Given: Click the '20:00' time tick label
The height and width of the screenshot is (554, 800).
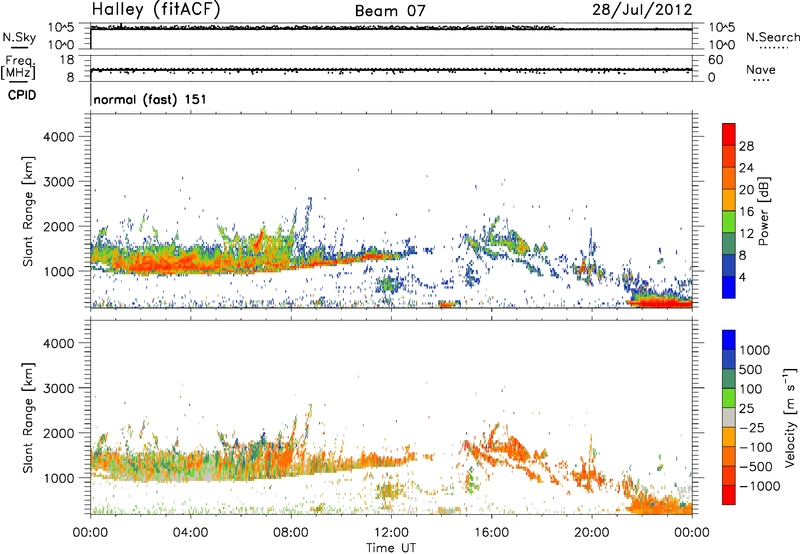Looking at the screenshot, I should click(592, 533).
